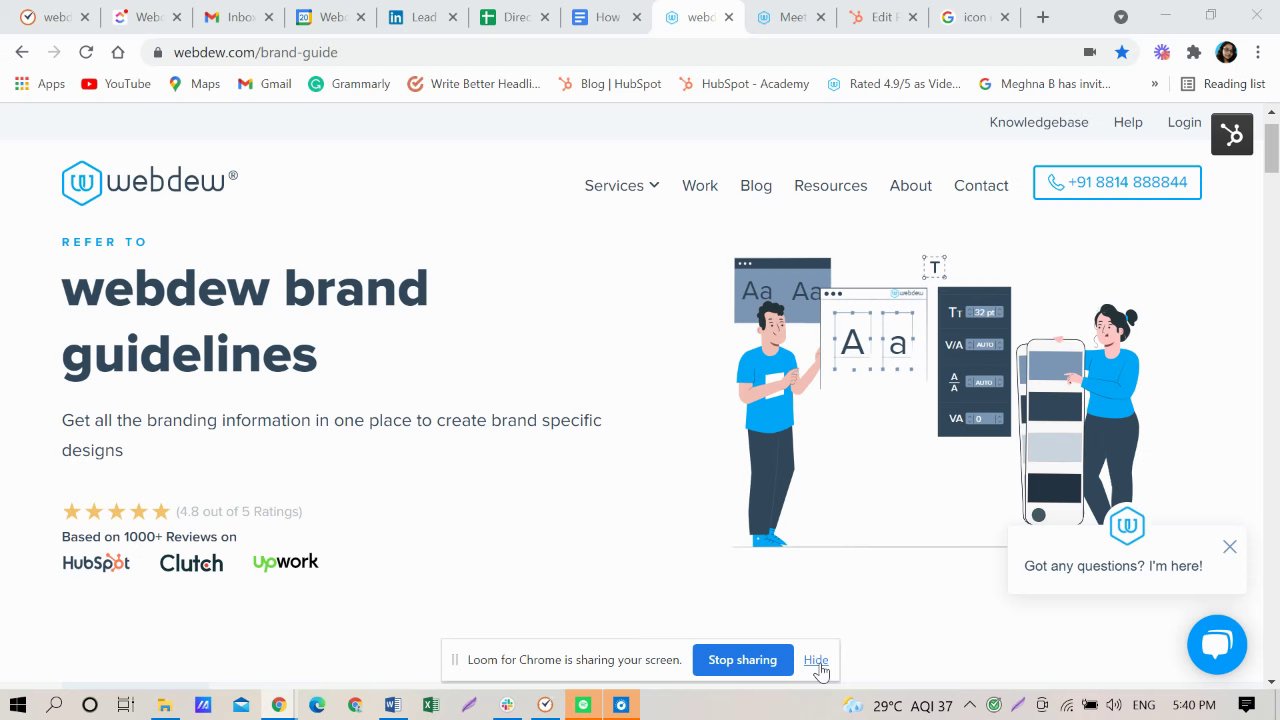The image size is (1280, 720).
Task: Switch to the Google Sheets Direc tab
Action: (x=515, y=17)
